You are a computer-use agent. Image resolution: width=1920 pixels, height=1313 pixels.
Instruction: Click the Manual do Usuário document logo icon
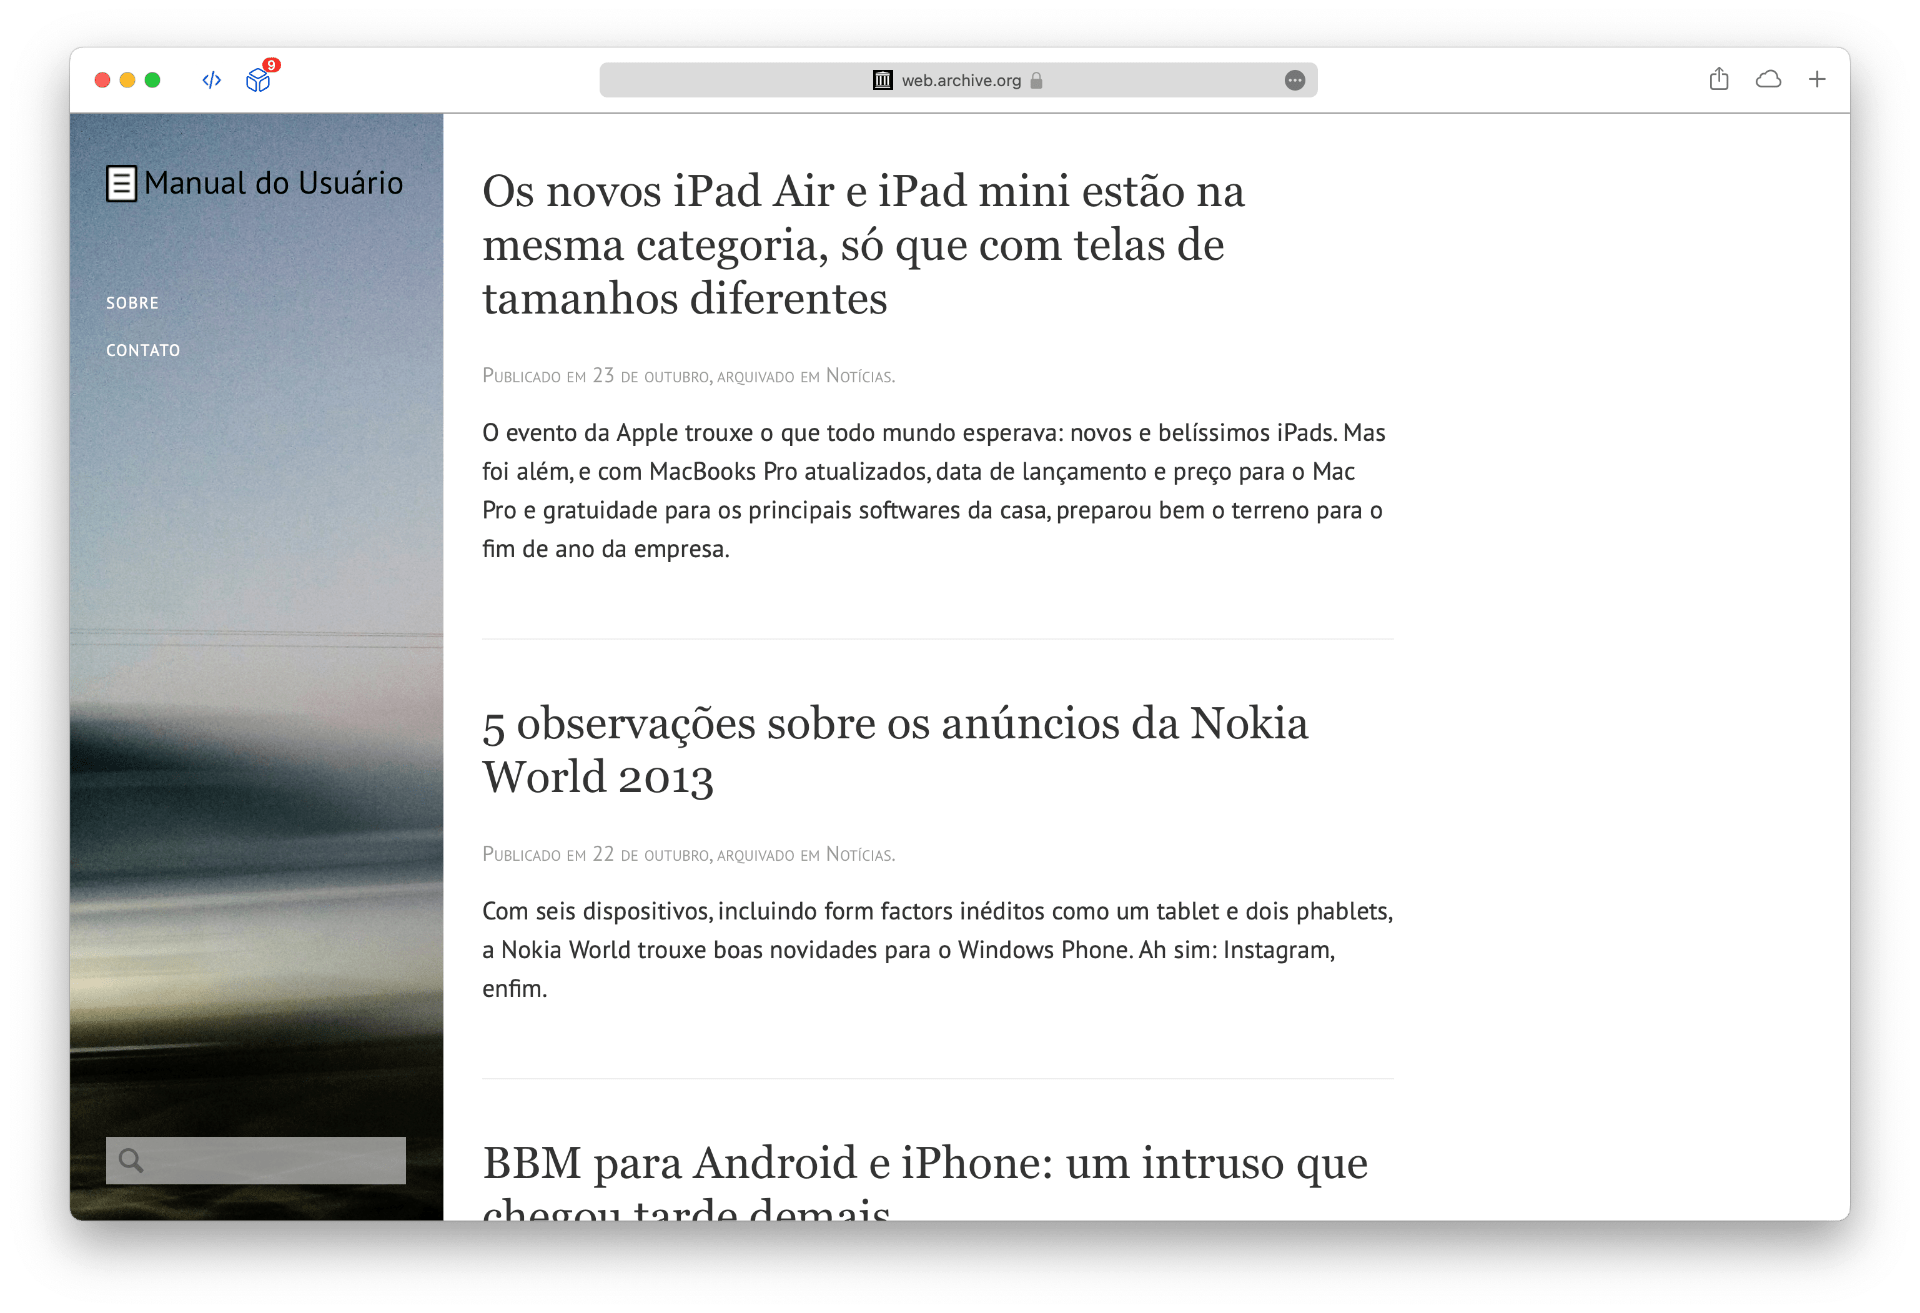click(119, 183)
